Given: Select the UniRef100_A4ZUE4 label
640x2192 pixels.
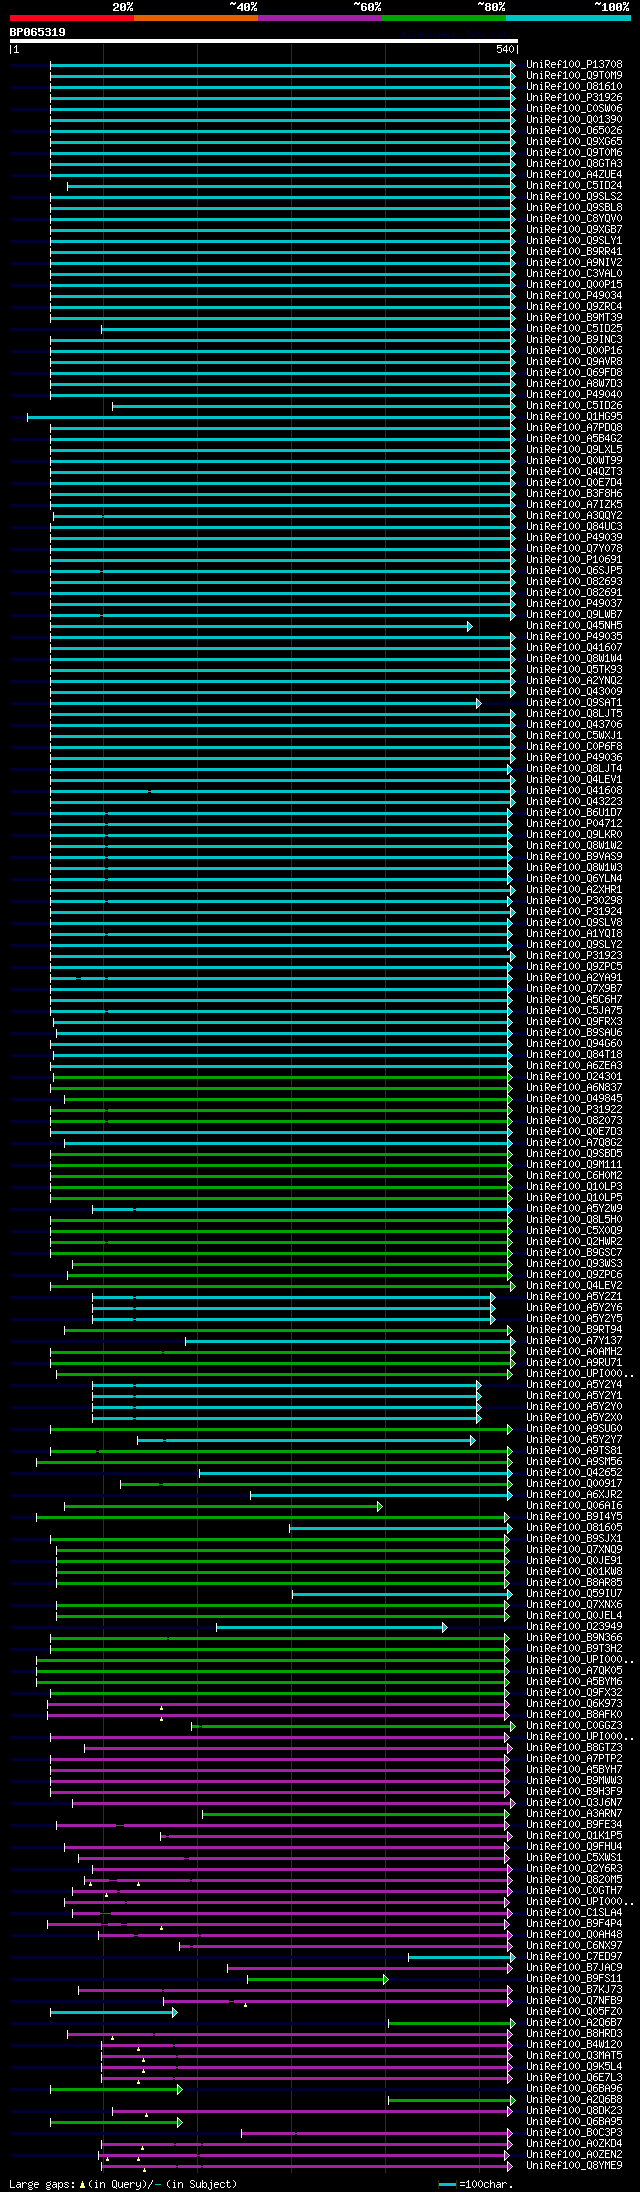Looking at the screenshot, I should point(574,175).
